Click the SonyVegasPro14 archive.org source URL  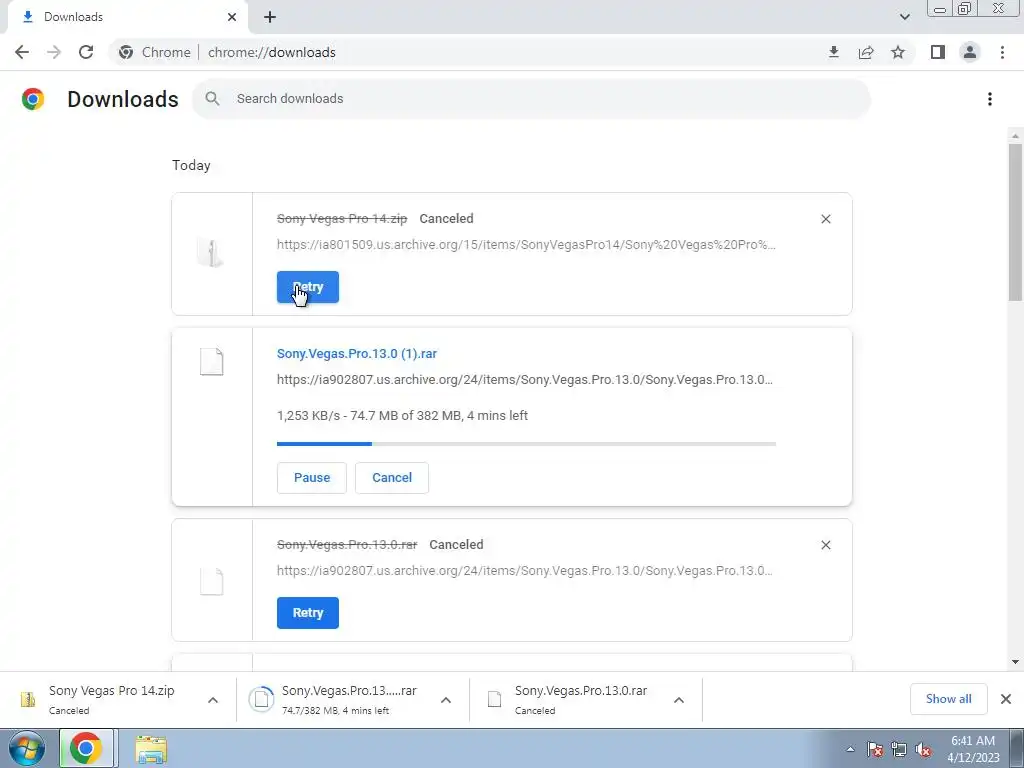(526, 245)
